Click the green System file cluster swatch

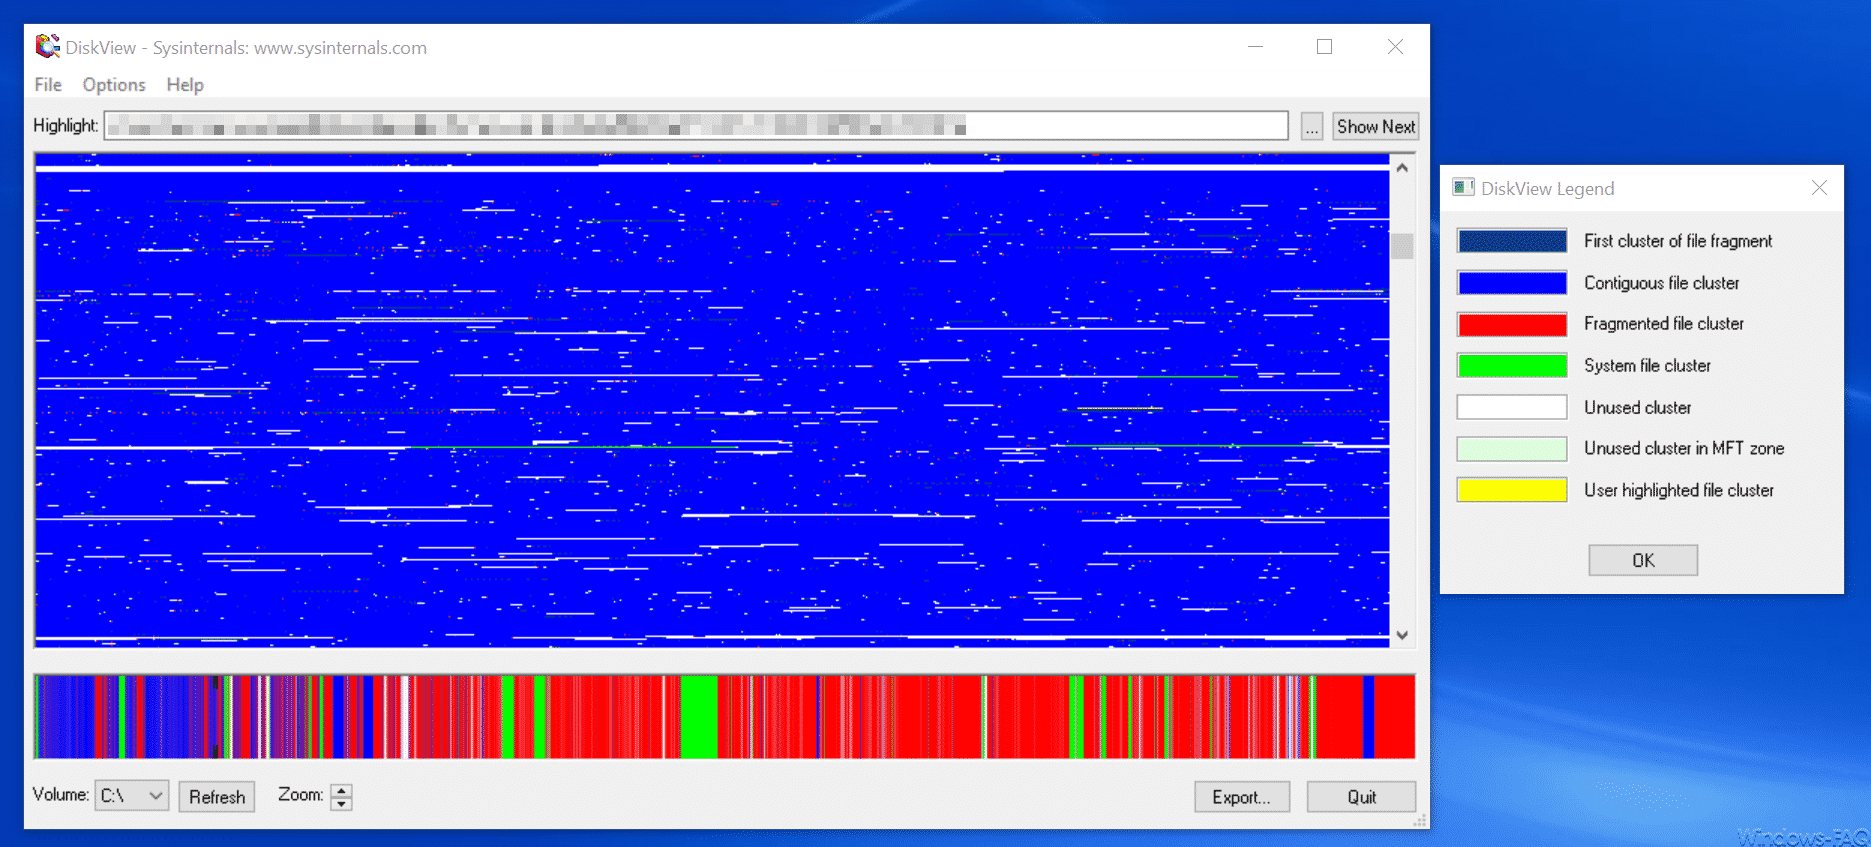(x=1511, y=366)
